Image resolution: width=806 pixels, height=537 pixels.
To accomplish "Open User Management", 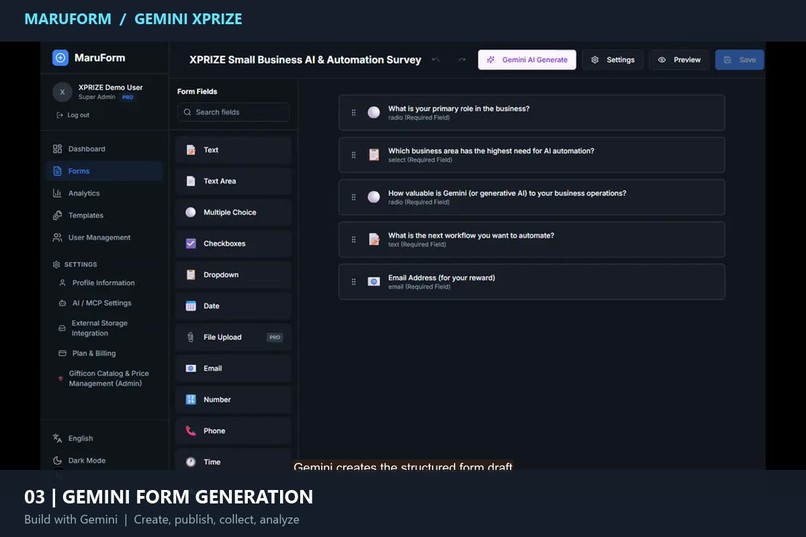I will [105, 237].
